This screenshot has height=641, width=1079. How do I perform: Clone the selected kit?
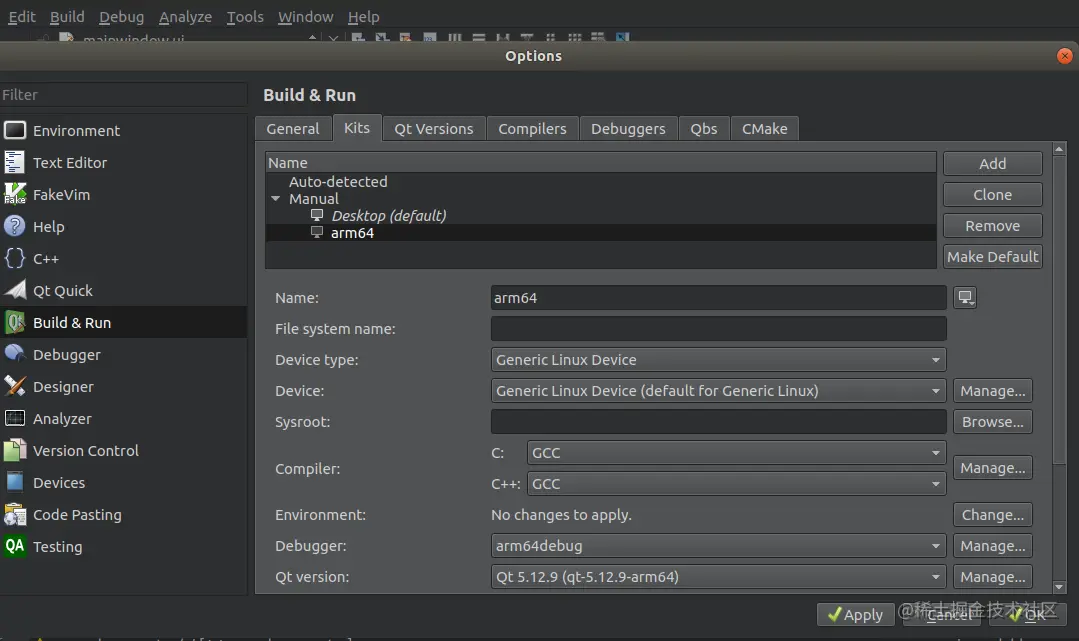(992, 195)
